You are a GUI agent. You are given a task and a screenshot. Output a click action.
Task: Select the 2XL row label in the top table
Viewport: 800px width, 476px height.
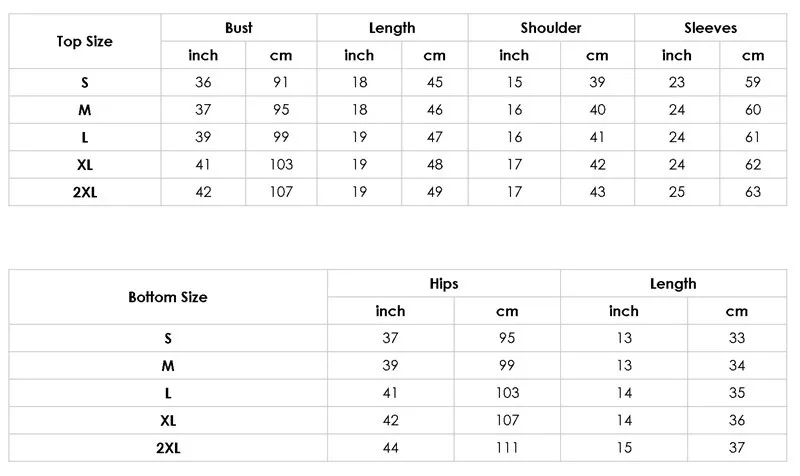click(85, 192)
